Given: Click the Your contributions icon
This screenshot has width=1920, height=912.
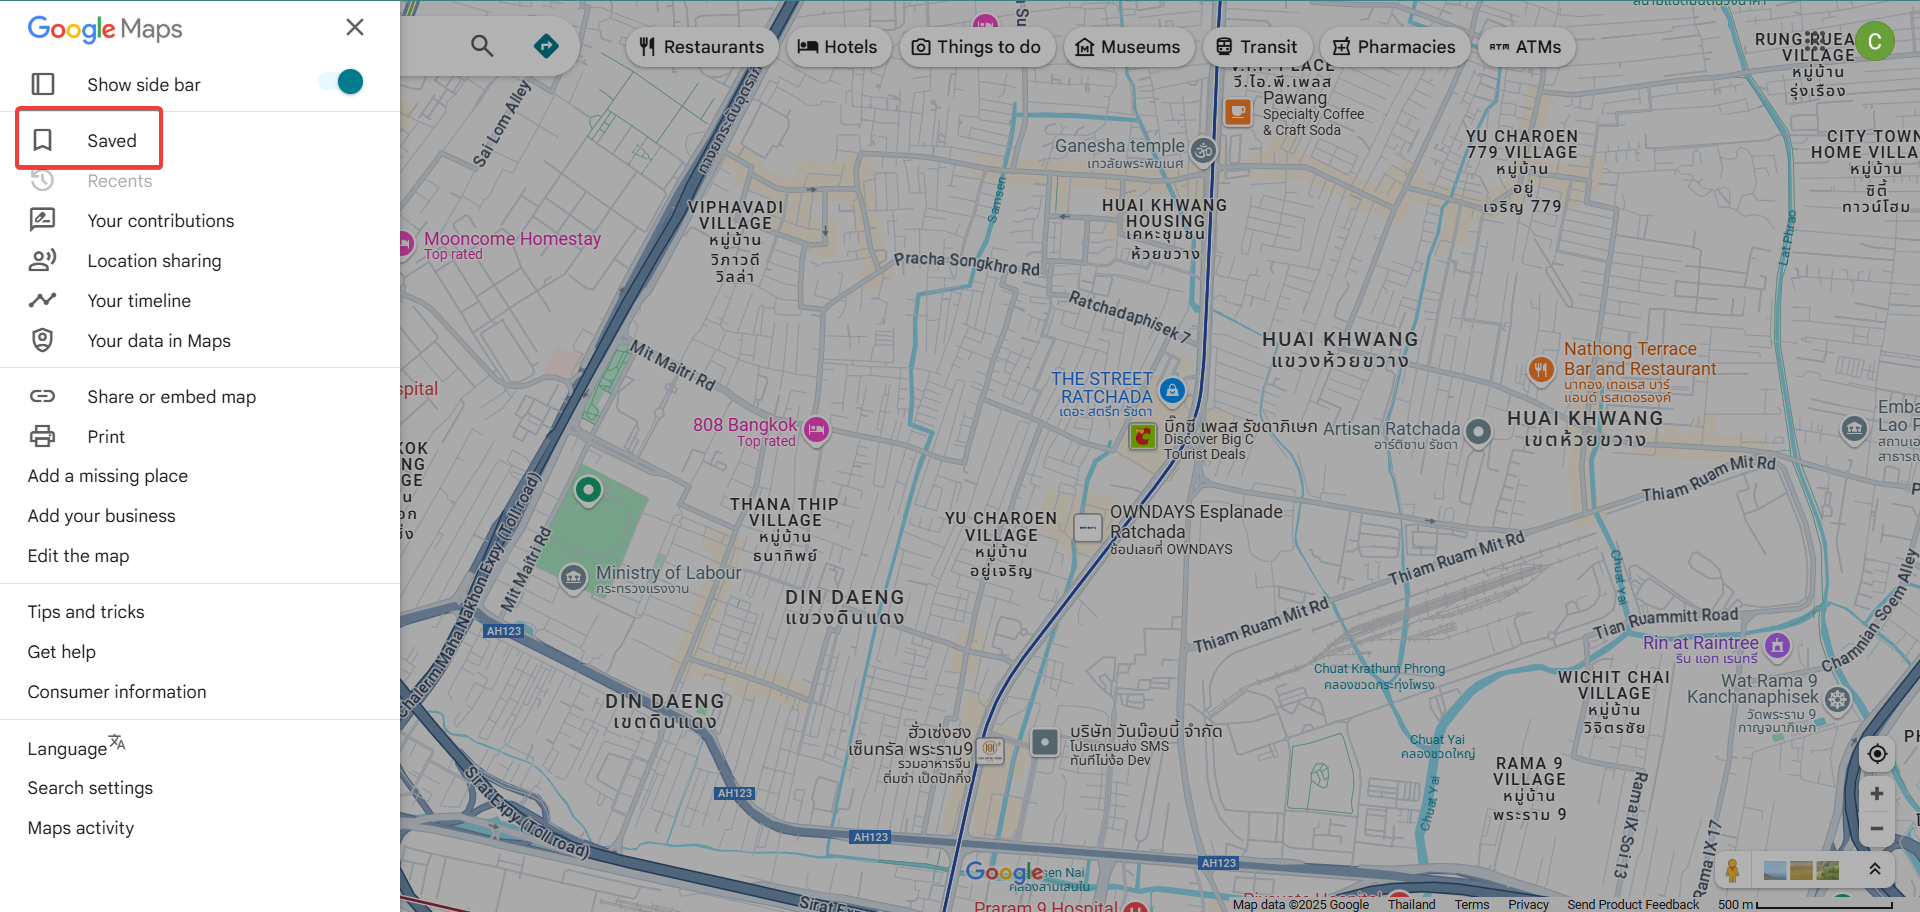Looking at the screenshot, I should coord(42,220).
